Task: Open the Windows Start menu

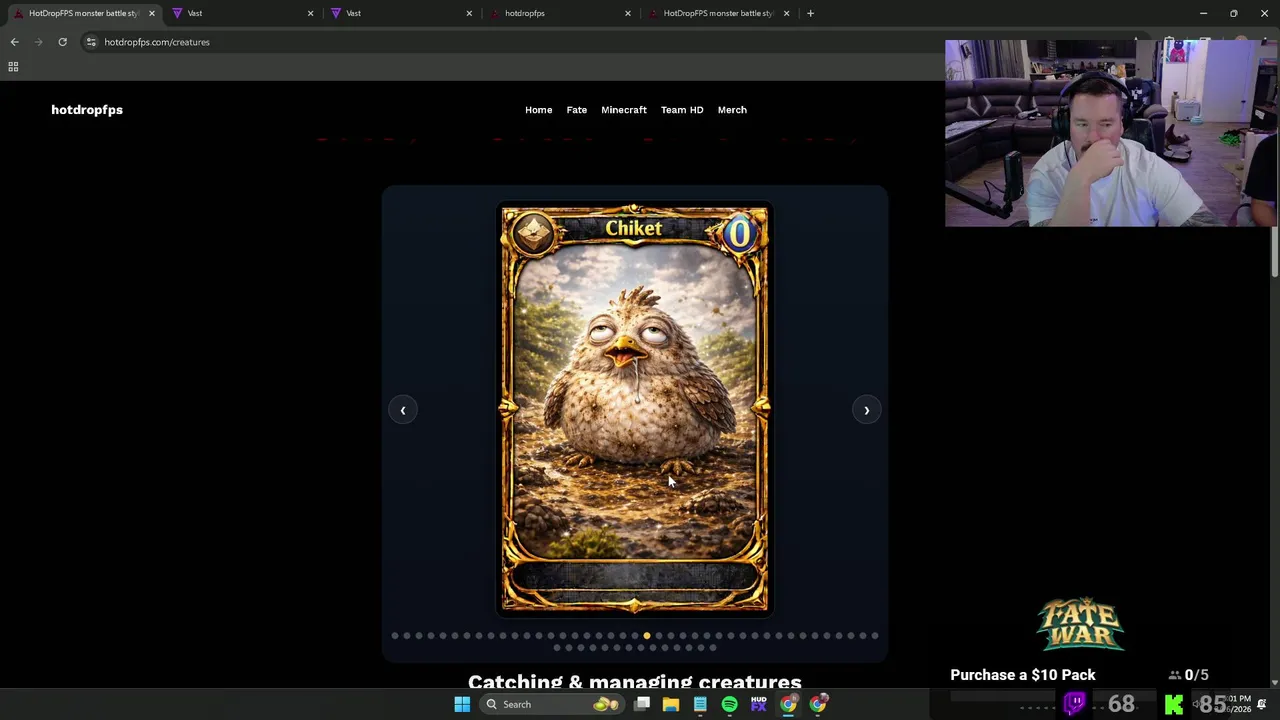Action: coord(462,704)
